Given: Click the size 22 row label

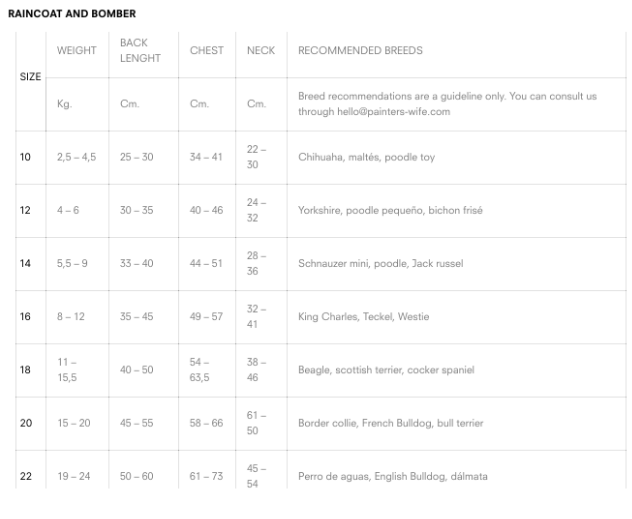Looking at the screenshot, I should pyautogui.click(x=25, y=476).
